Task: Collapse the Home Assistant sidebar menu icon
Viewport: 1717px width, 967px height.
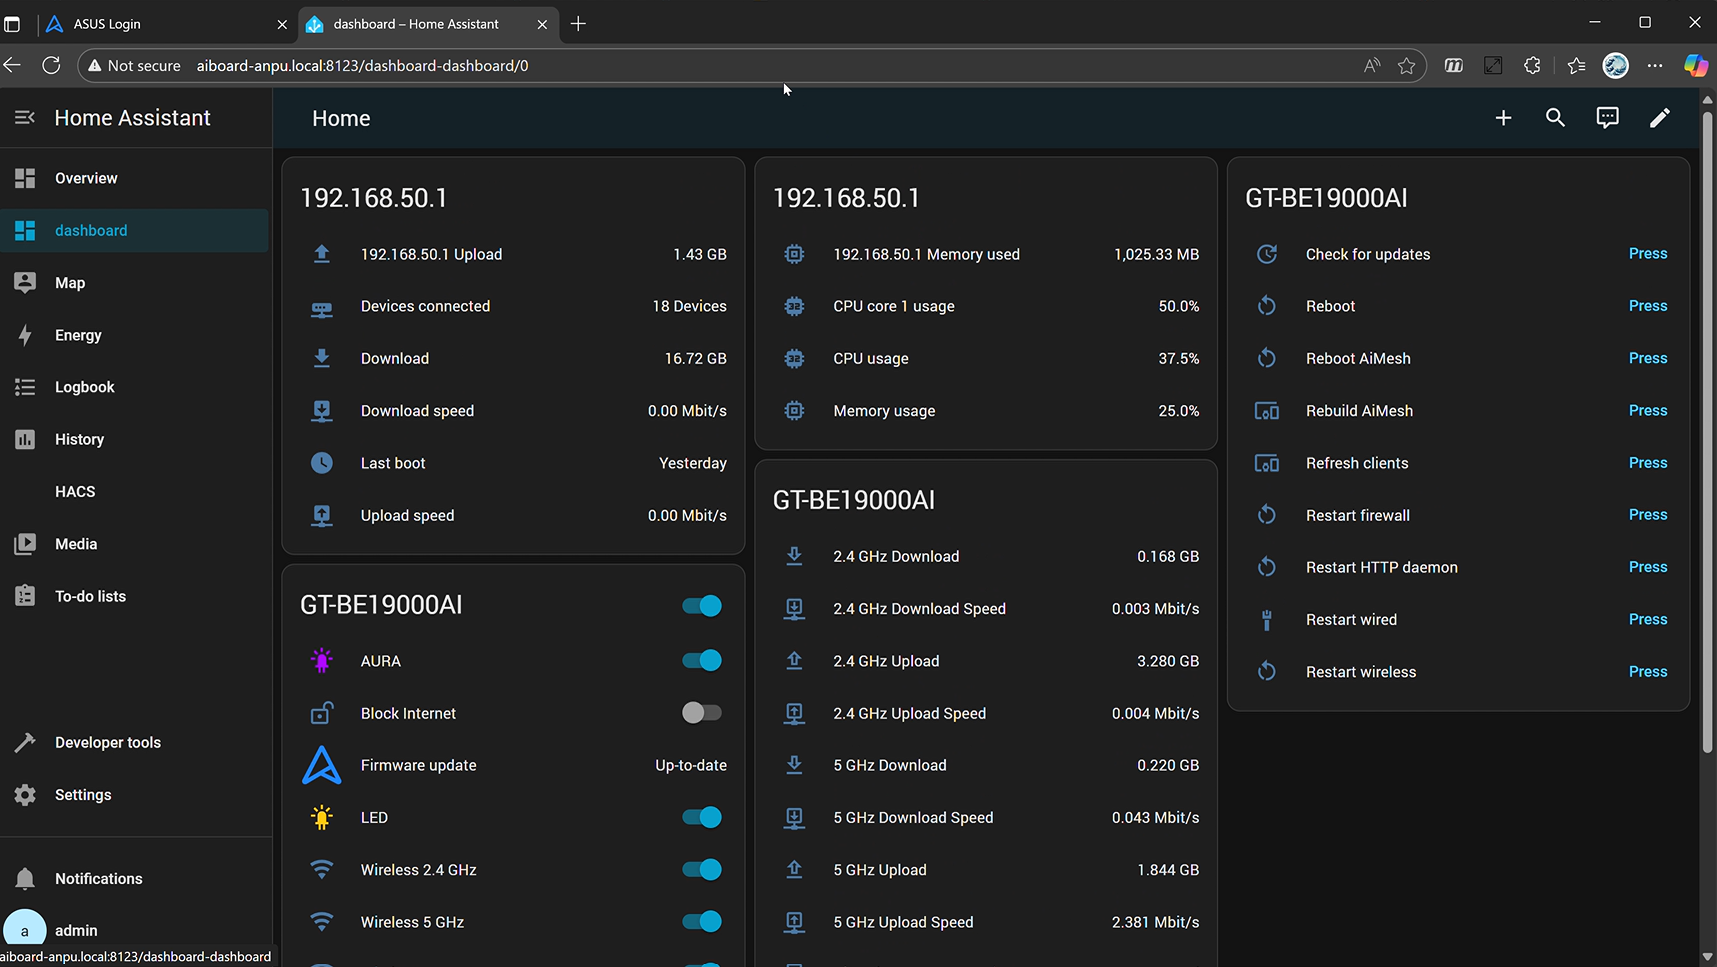Action: click(x=25, y=118)
